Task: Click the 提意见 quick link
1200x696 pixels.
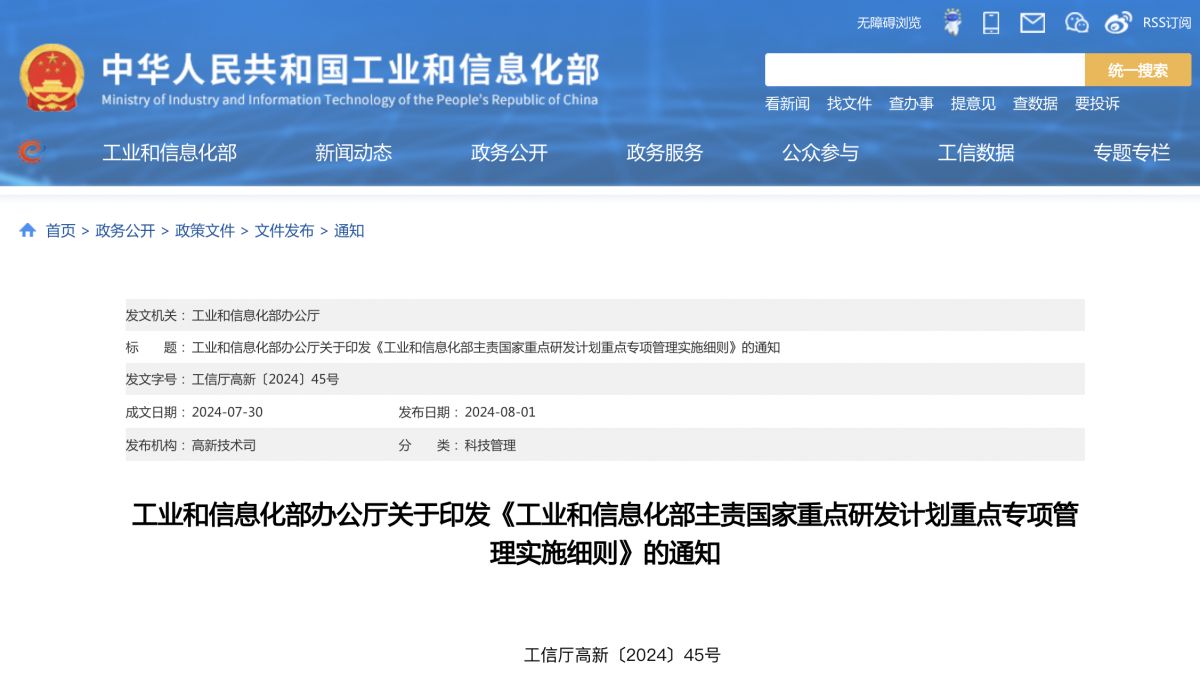Action: point(973,103)
